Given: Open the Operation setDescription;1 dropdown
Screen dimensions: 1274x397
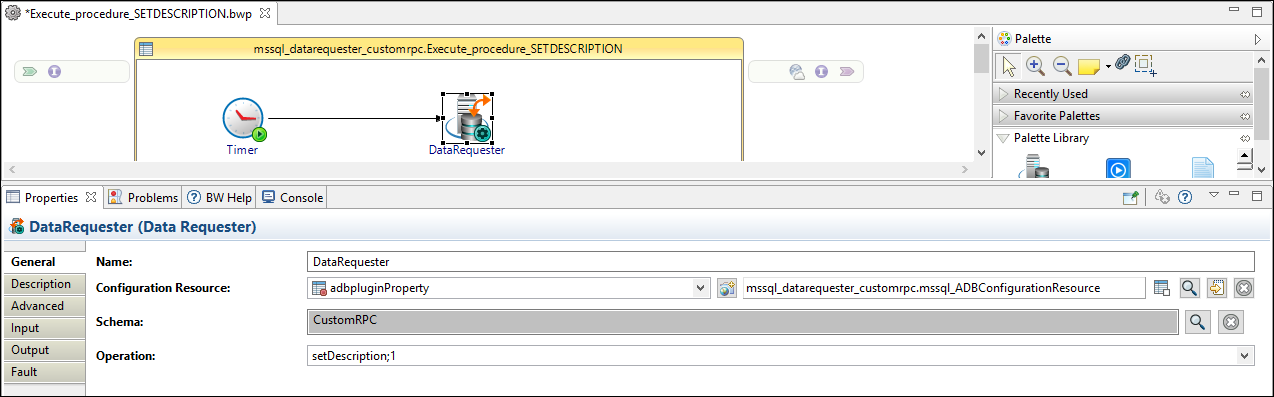Looking at the screenshot, I should point(1244,355).
